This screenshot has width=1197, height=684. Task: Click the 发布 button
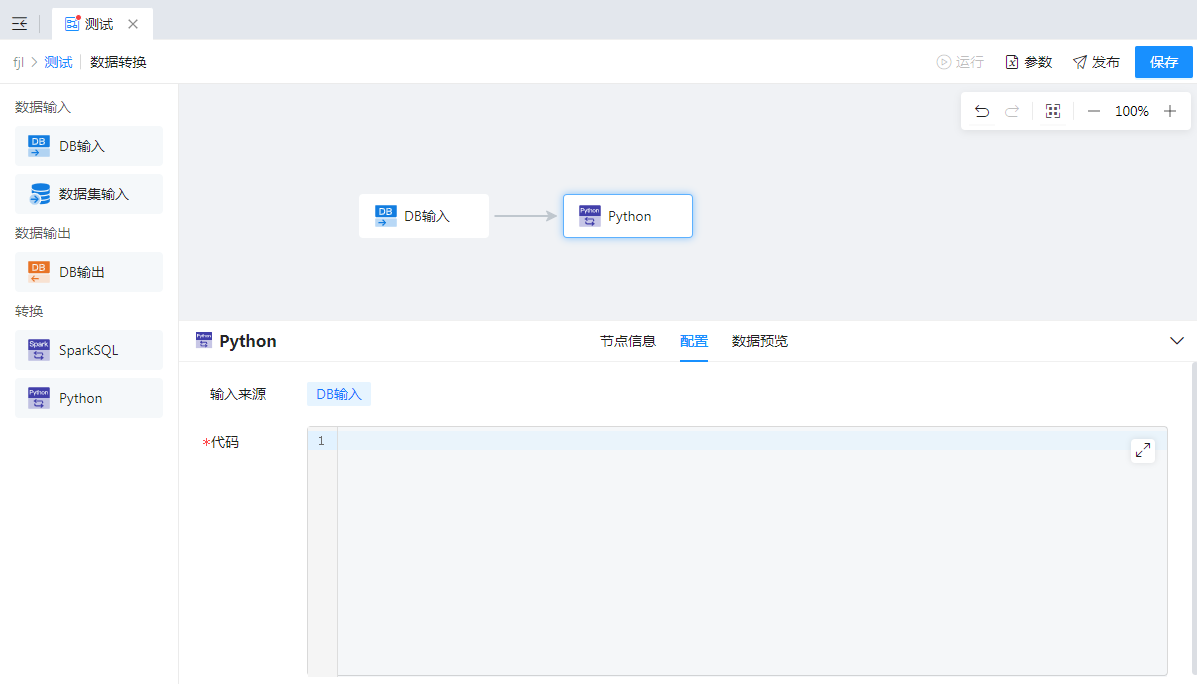point(1096,62)
